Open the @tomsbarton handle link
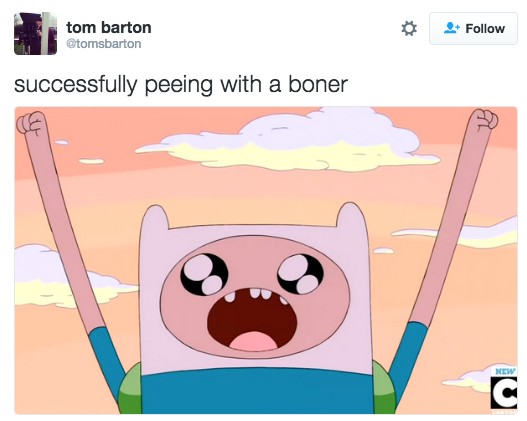This screenshot has width=527, height=421. point(104,44)
